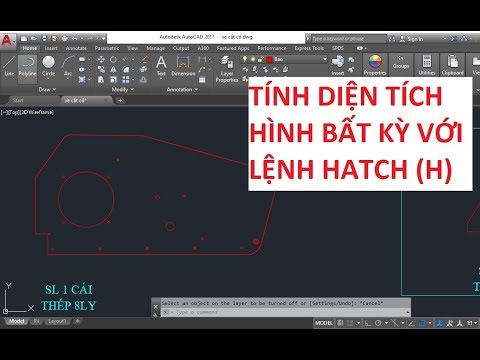Image resolution: width=480 pixels, height=360 pixels.
Task: Click the Copy tool in Modify panel
Action: 101,69
